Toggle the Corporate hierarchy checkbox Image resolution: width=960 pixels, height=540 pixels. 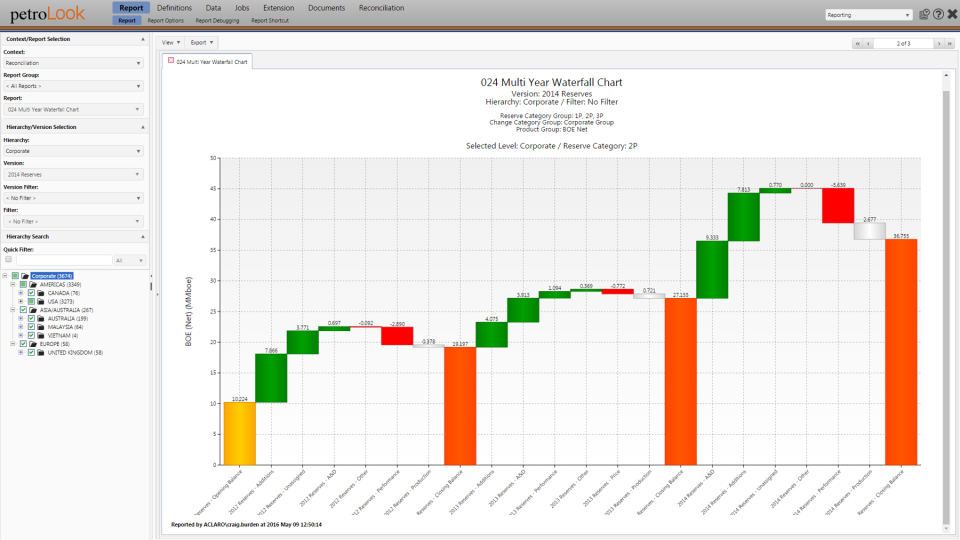point(15,276)
